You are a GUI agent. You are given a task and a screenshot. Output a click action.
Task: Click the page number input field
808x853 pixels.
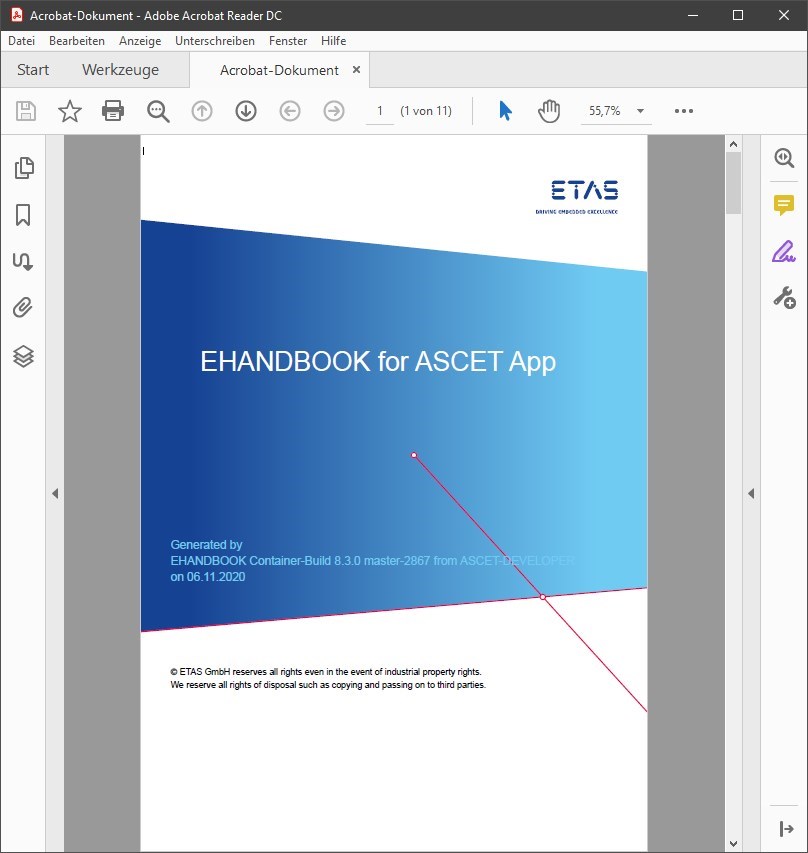(380, 111)
